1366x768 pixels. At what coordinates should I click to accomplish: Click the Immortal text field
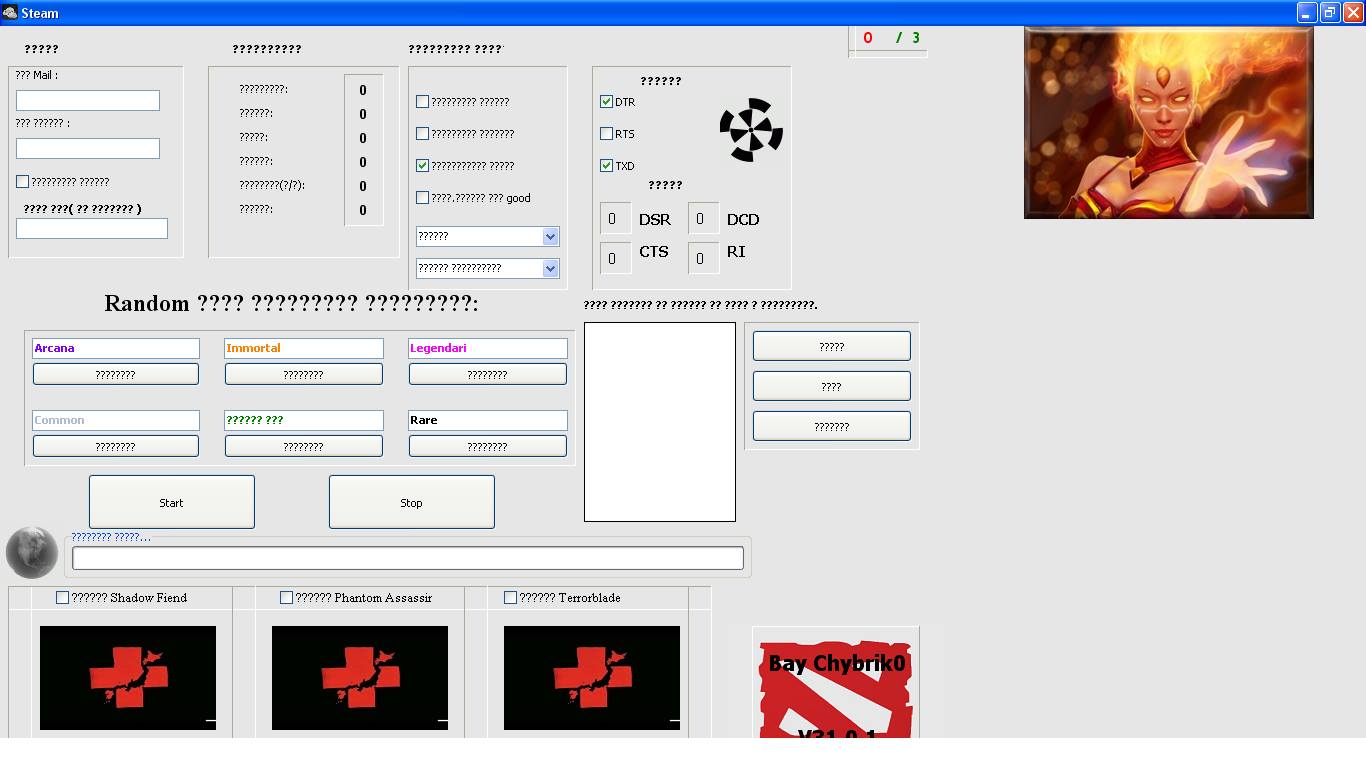[x=304, y=348]
